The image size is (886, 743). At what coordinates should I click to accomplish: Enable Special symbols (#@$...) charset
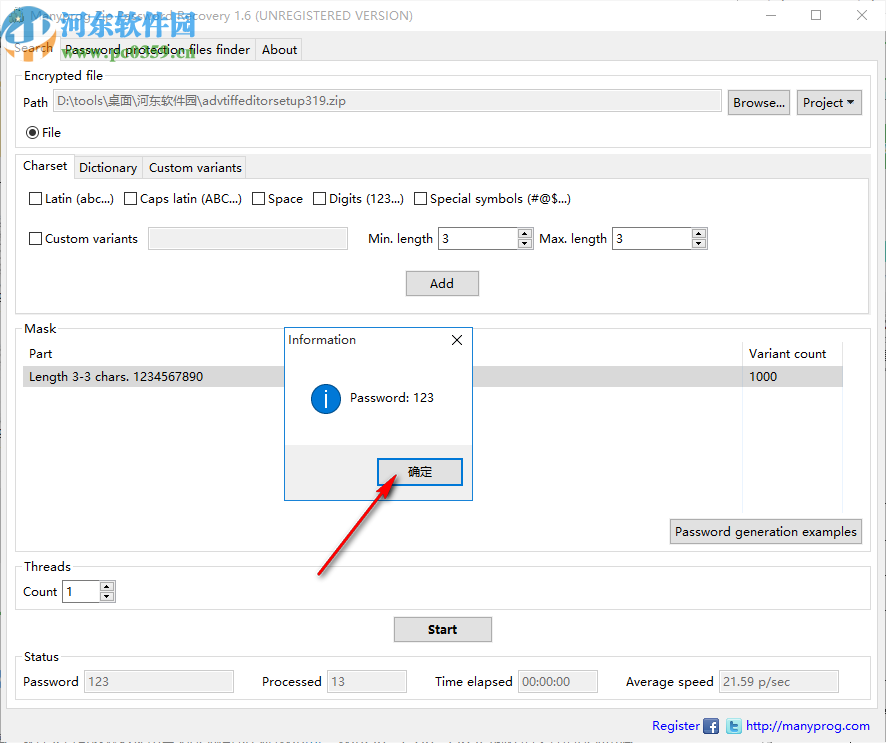[x=420, y=198]
